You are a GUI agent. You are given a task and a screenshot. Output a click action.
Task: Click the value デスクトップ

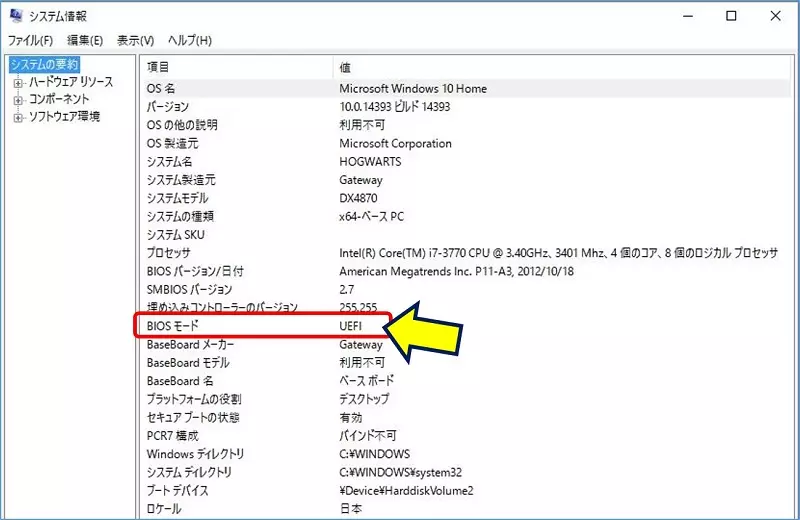364,400
